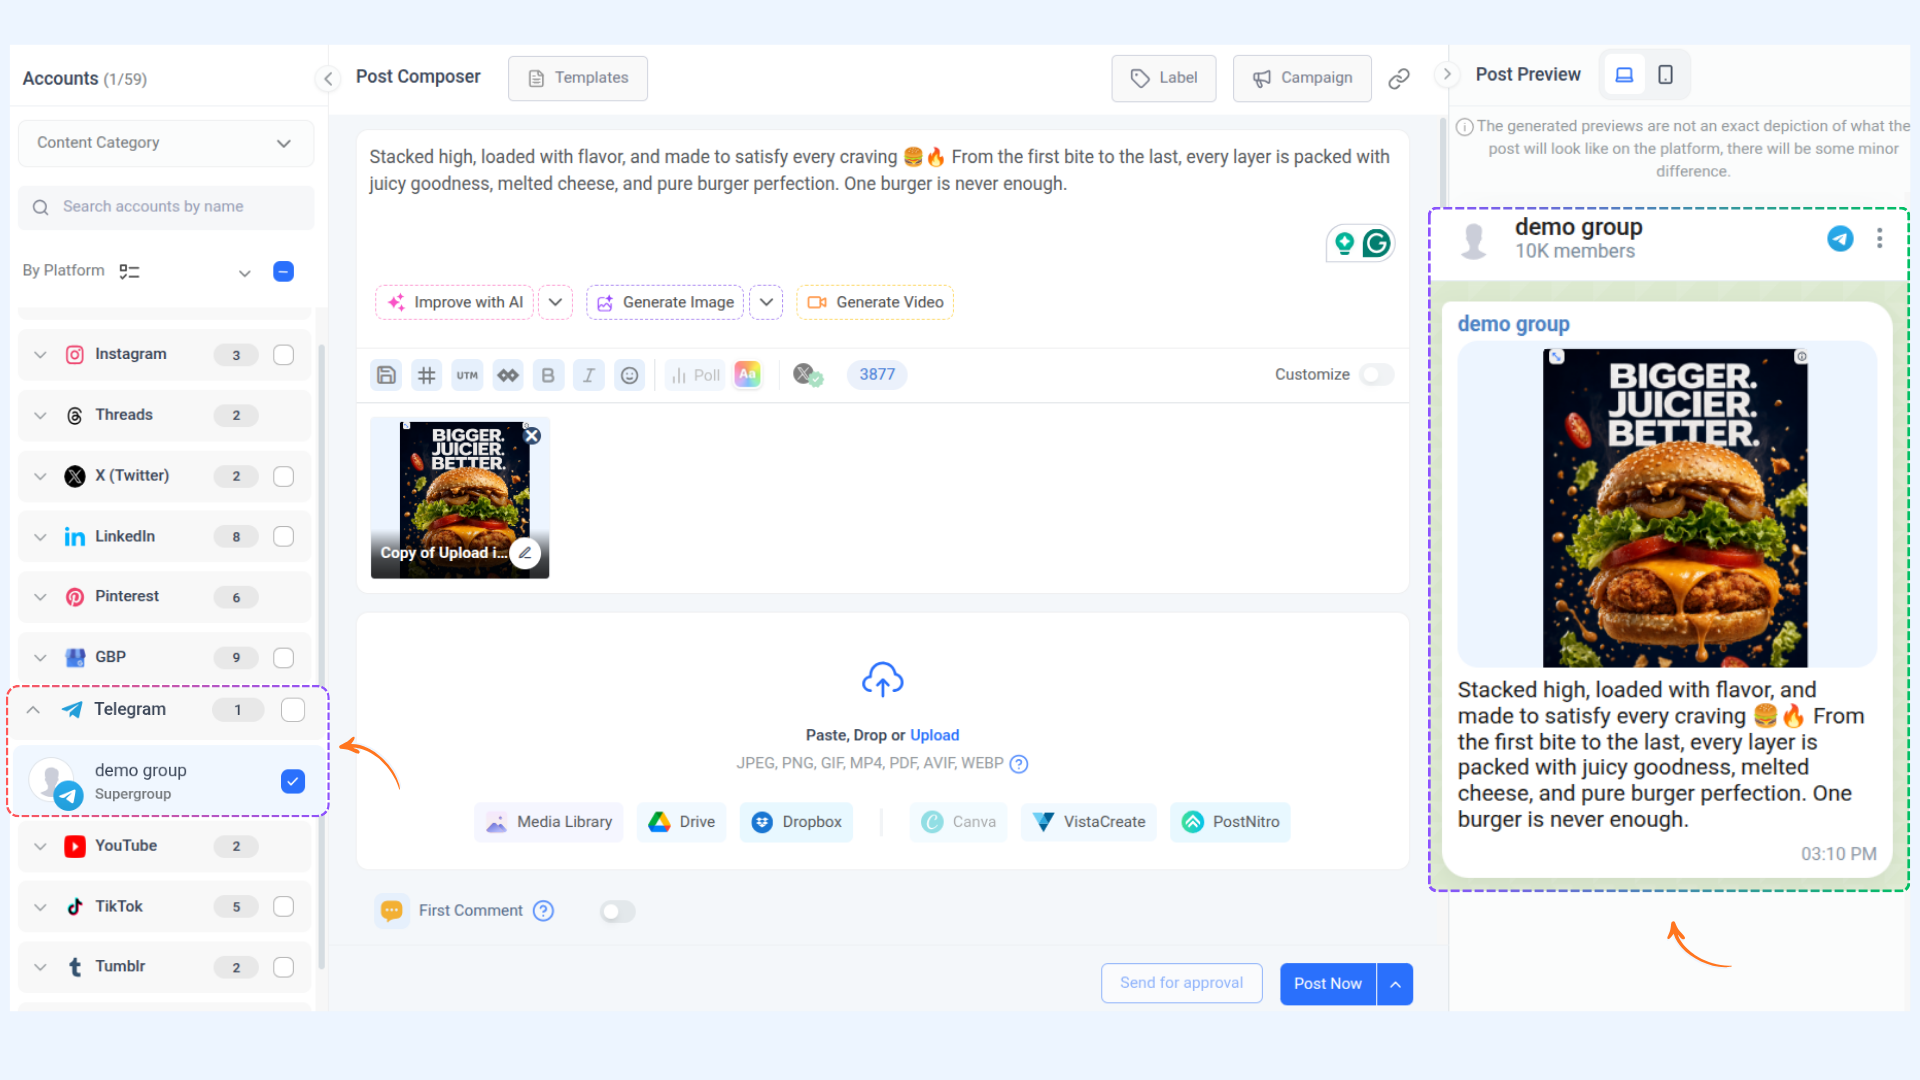
Task: Click the platform grouping list icon
Action: pos(129,271)
